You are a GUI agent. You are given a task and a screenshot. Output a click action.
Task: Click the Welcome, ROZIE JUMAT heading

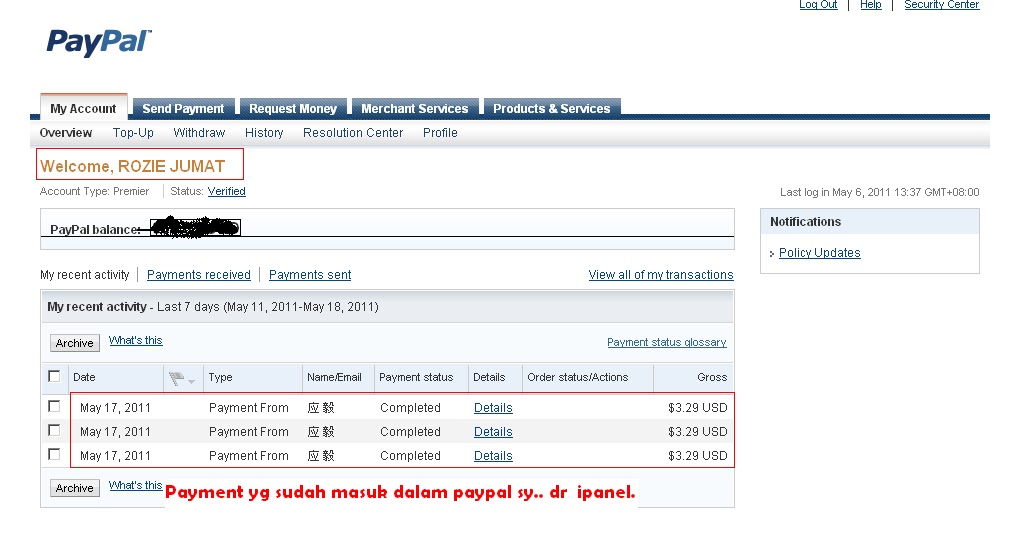coord(133,166)
